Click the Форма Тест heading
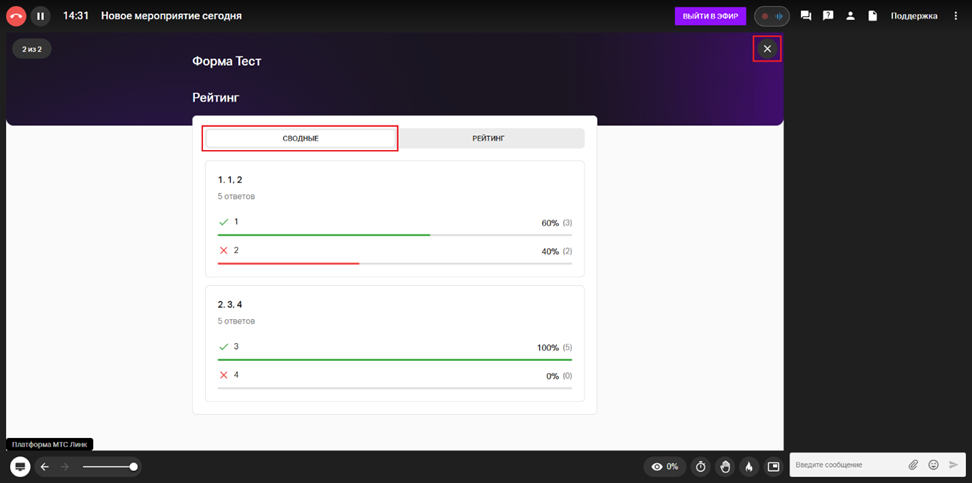The height and width of the screenshot is (483, 972). [x=227, y=61]
